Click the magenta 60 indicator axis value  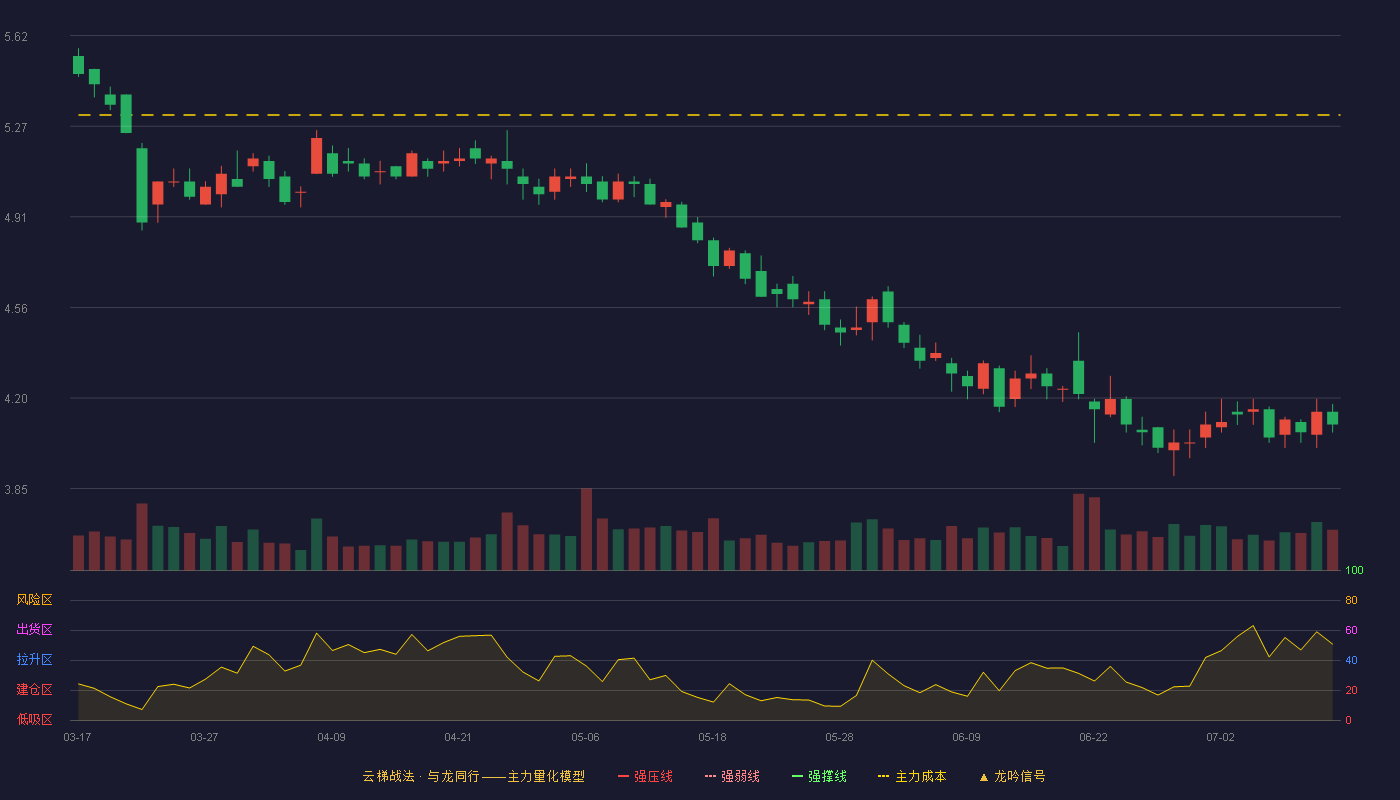click(1351, 630)
